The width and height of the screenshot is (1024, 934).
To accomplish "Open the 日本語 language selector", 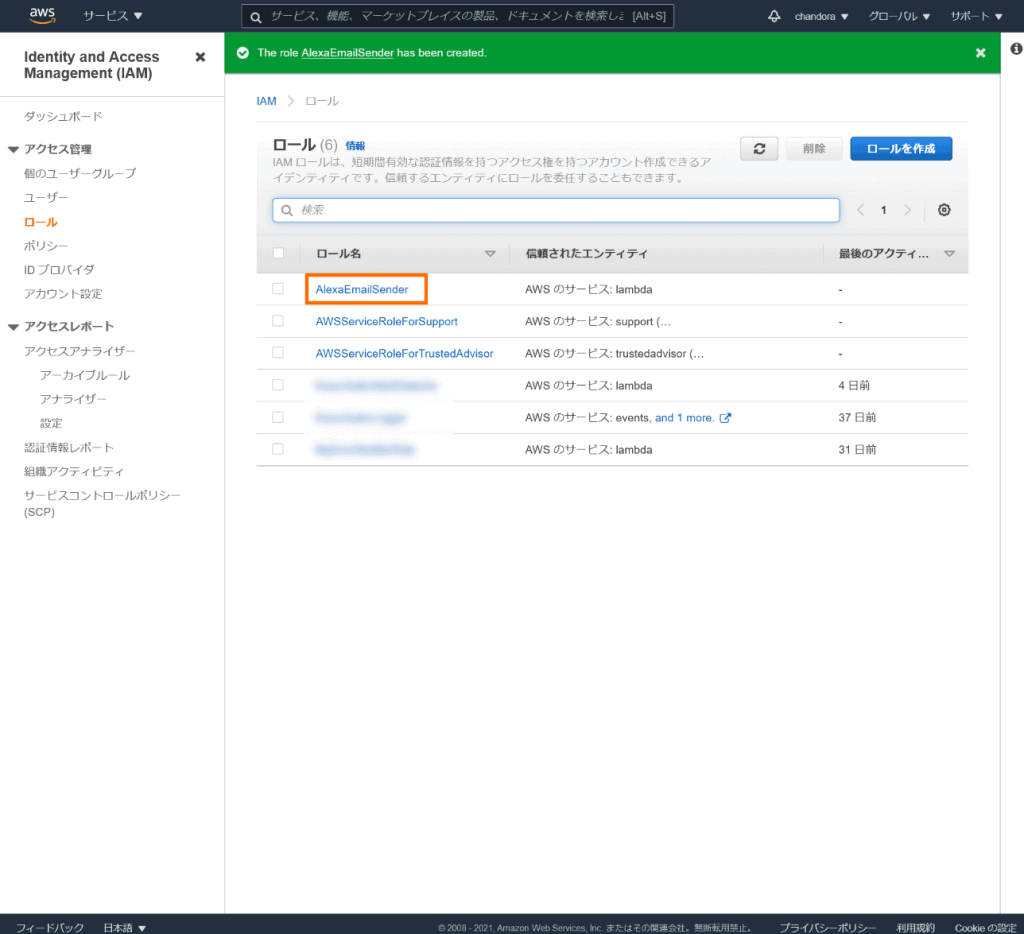I will (124, 927).
